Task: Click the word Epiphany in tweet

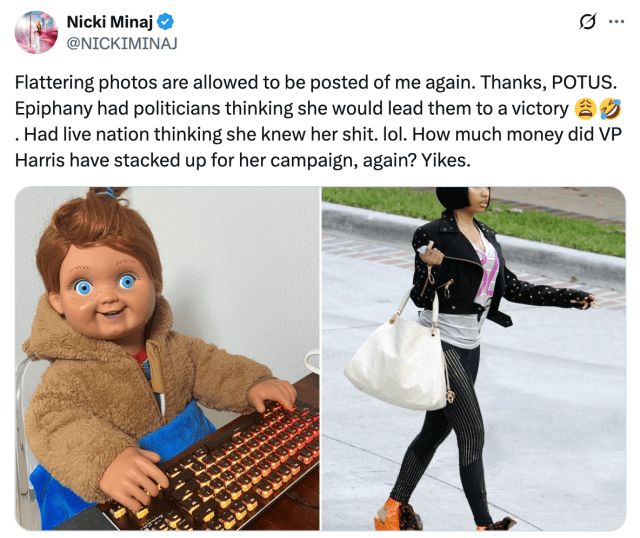Action: pos(53,109)
